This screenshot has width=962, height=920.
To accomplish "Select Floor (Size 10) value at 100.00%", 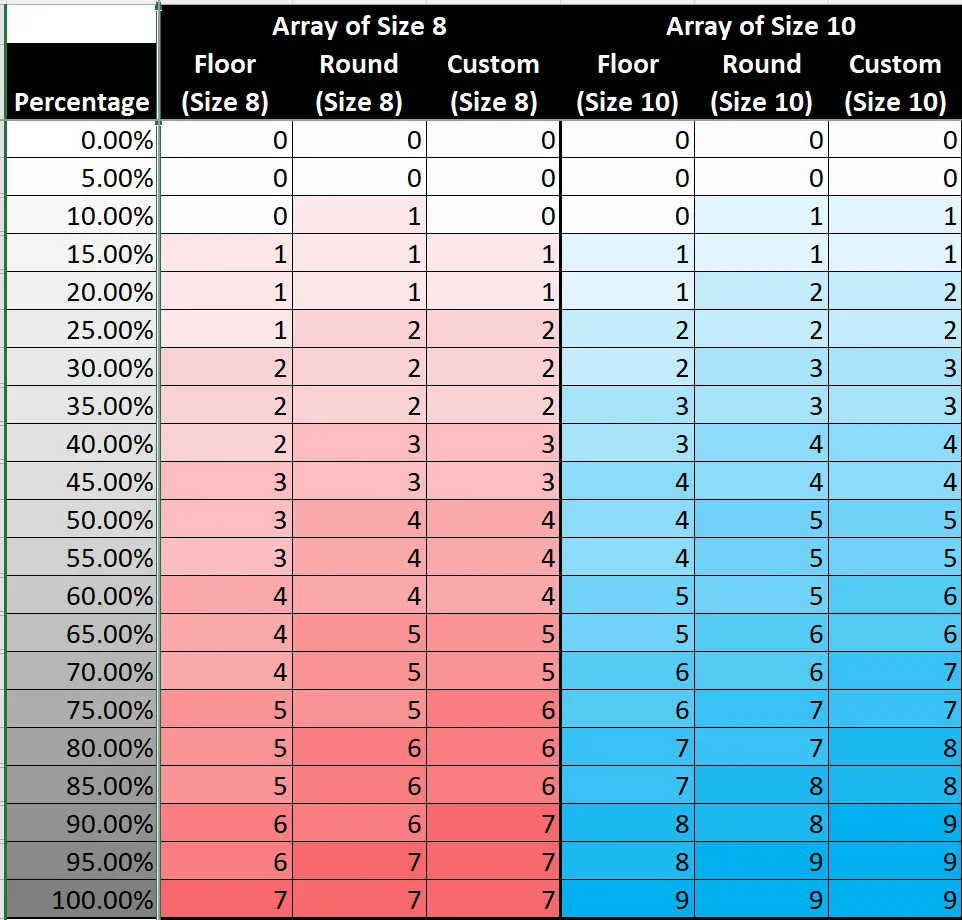I will (x=628, y=899).
